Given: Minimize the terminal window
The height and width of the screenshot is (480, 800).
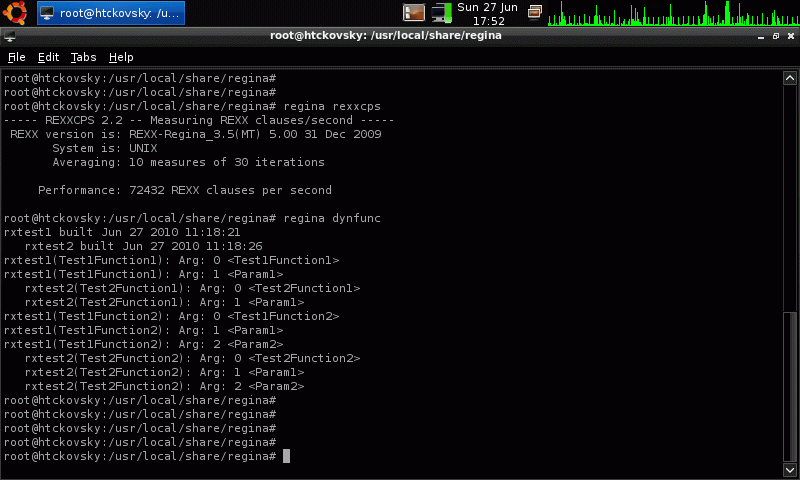Looking at the screenshot, I should (757, 36).
